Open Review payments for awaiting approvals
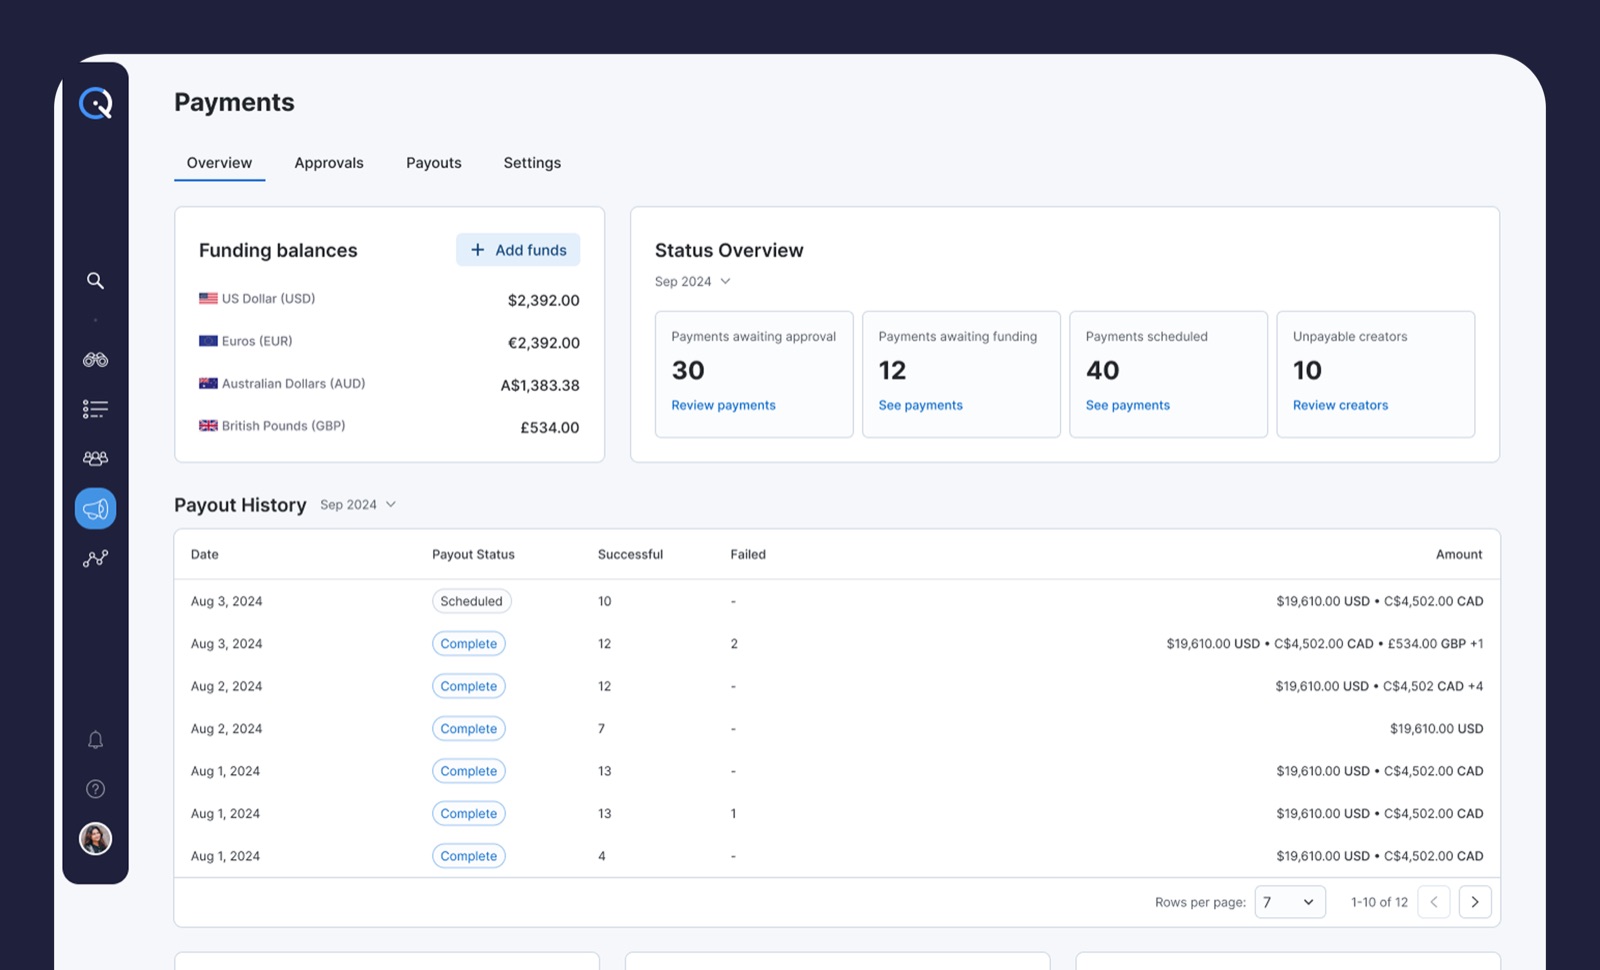 click(x=723, y=405)
